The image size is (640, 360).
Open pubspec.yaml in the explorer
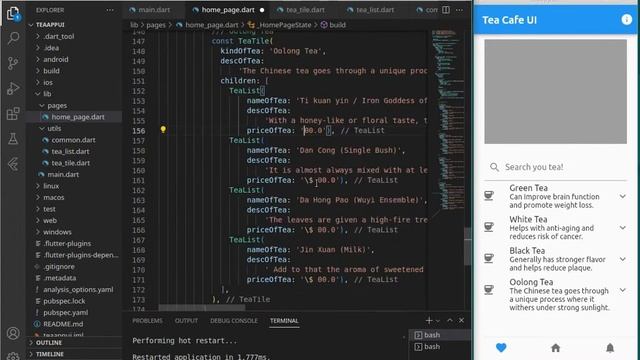(x=65, y=312)
